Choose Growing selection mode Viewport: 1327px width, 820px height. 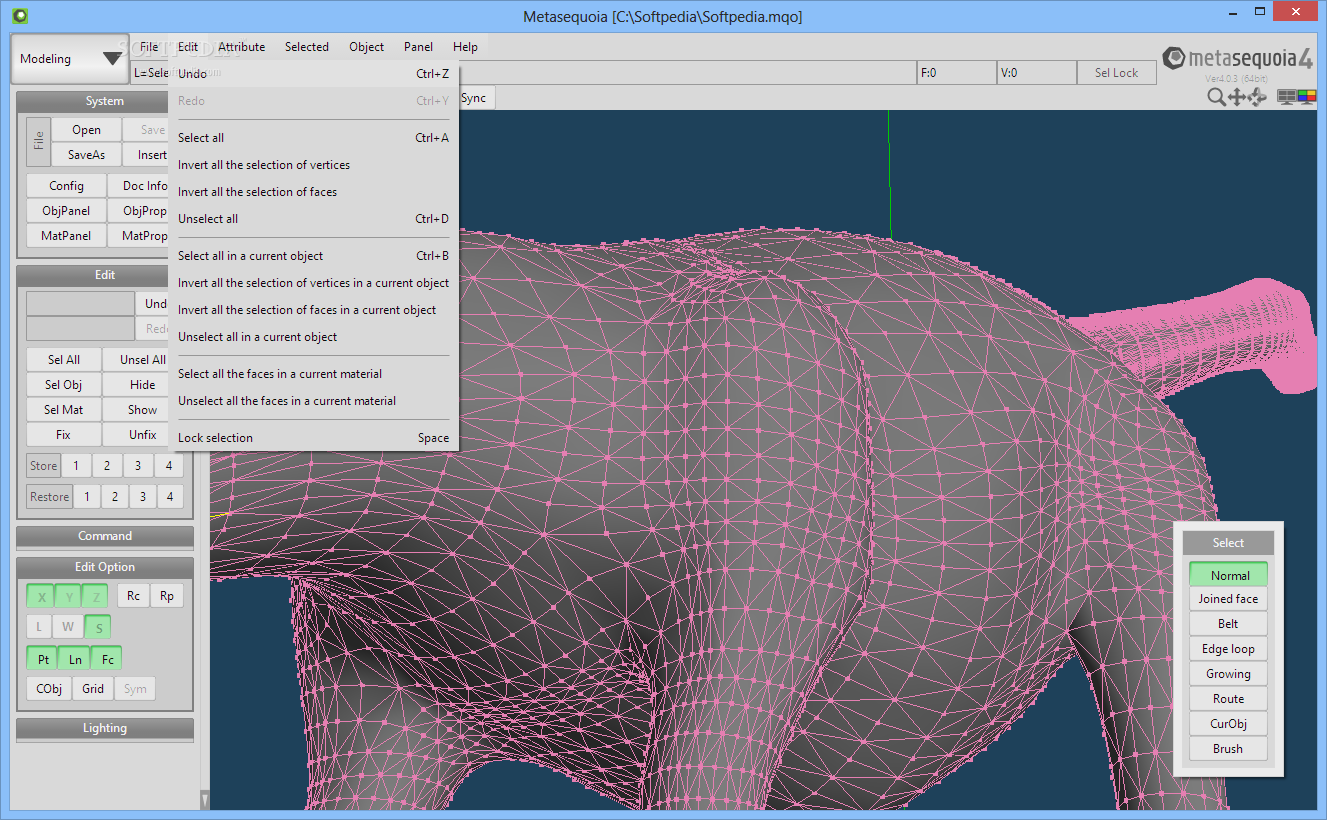[1229, 674]
